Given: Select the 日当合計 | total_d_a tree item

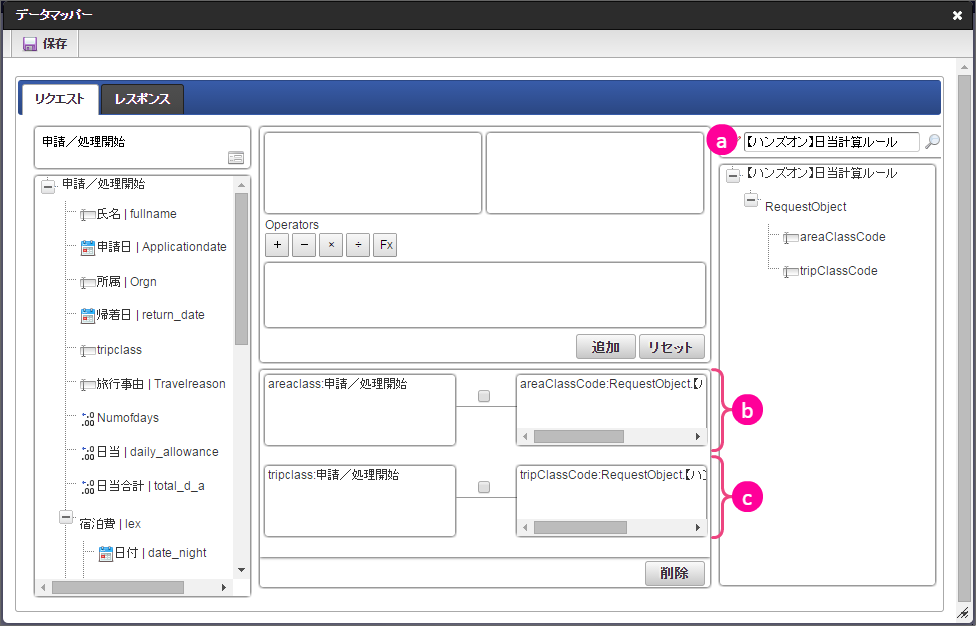Looking at the screenshot, I should click(150, 486).
